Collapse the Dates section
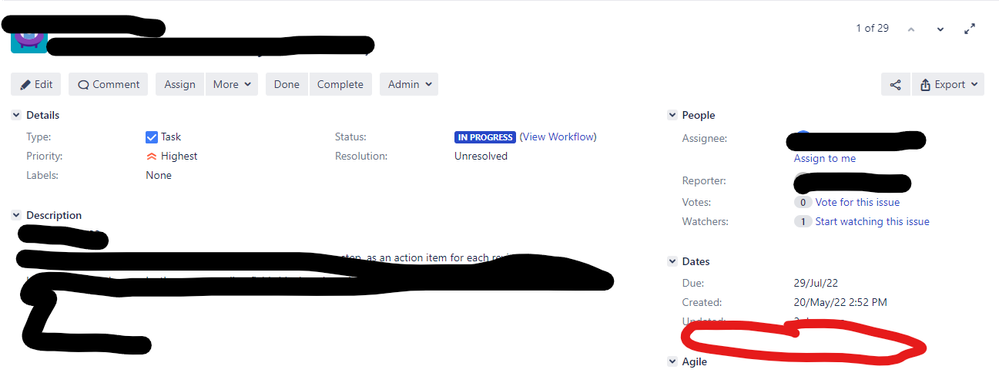Image resolution: width=999 pixels, height=377 pixels. (x=672, y=262)
